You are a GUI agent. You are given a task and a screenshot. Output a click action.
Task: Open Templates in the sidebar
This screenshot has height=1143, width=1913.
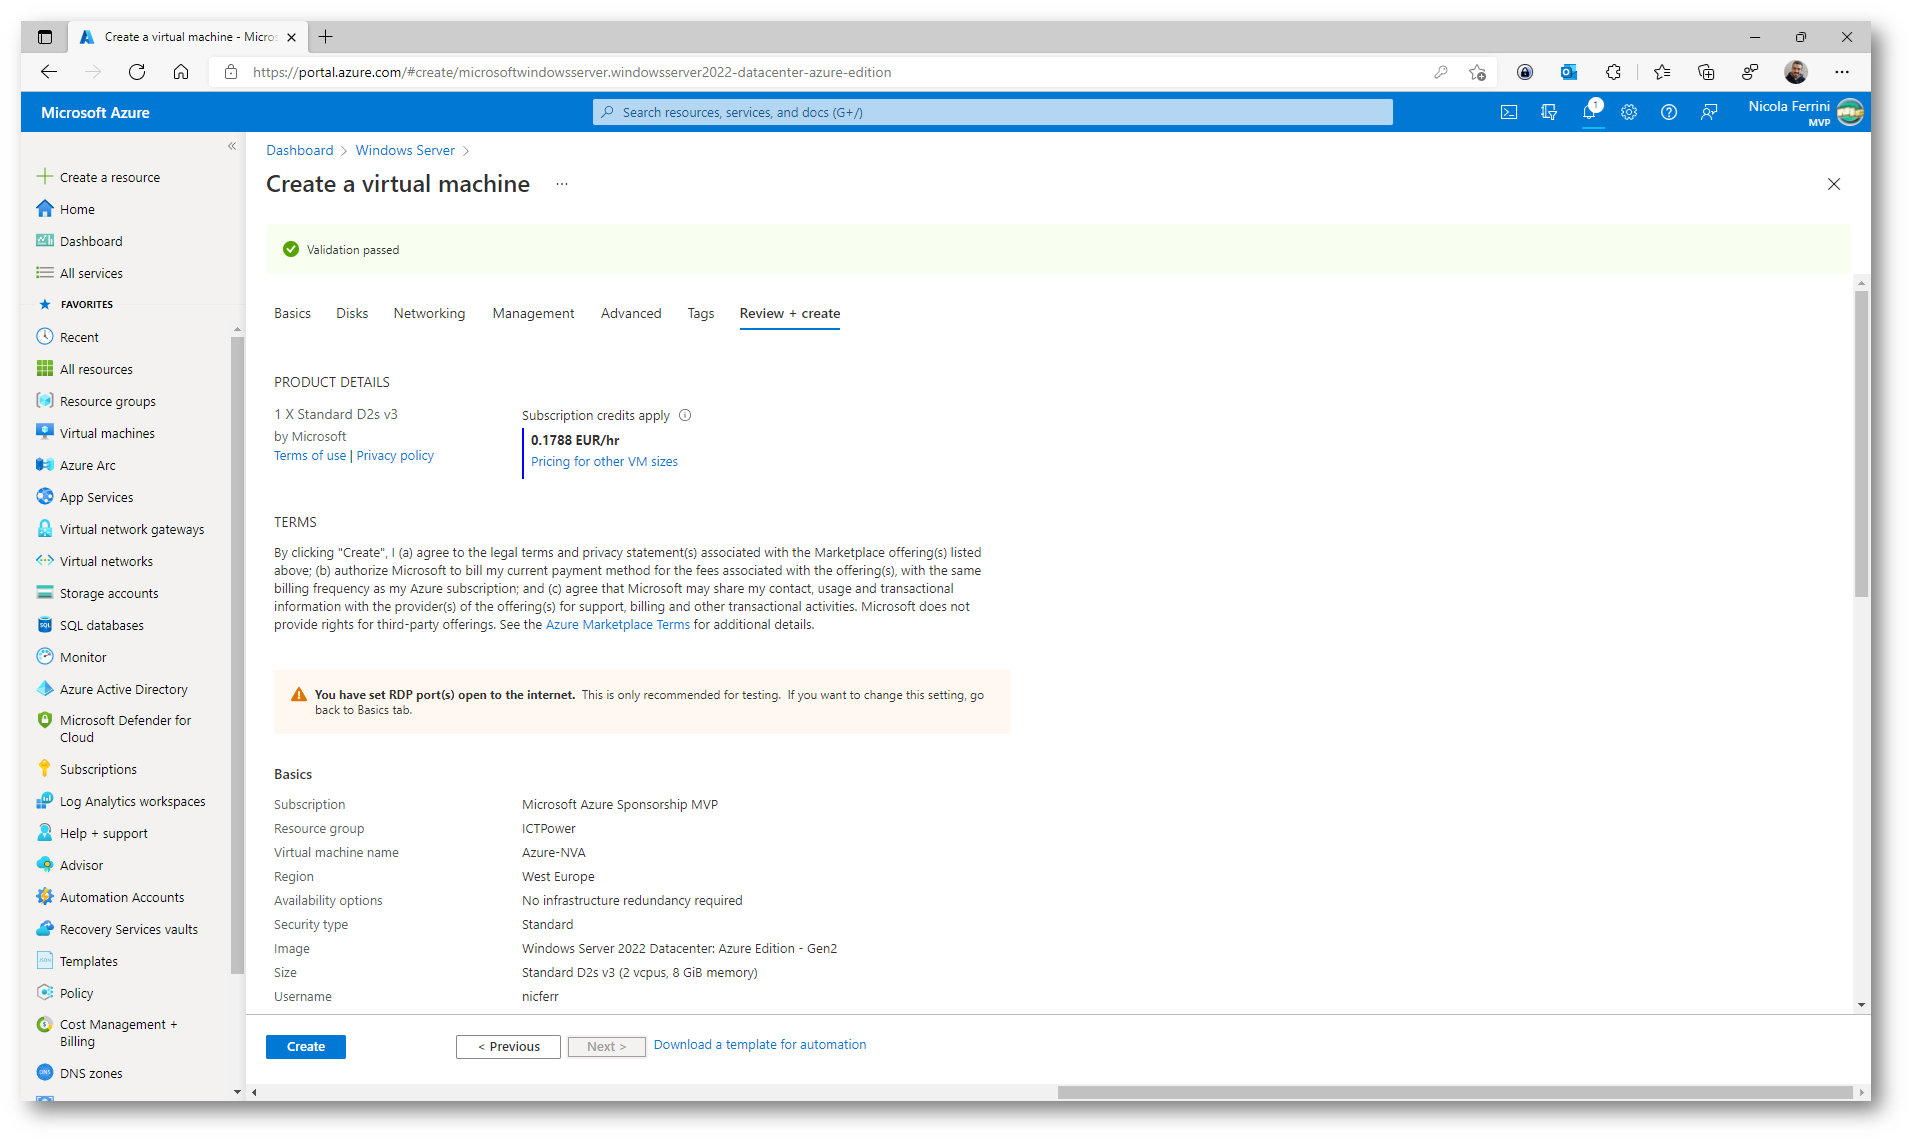(x=89, y=961)
